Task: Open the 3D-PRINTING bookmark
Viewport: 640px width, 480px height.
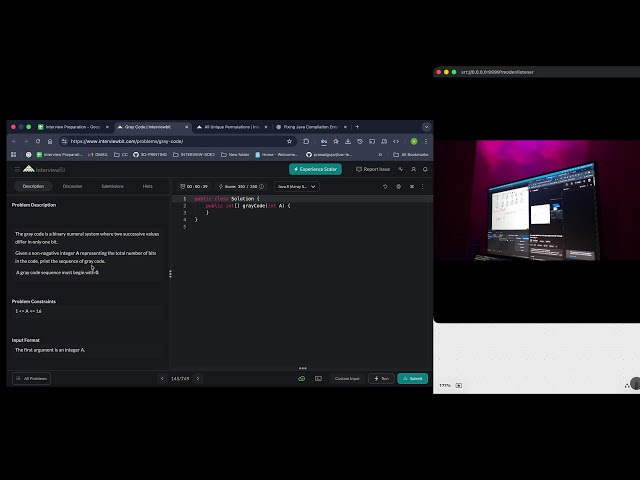Action: tap(150, 155)
